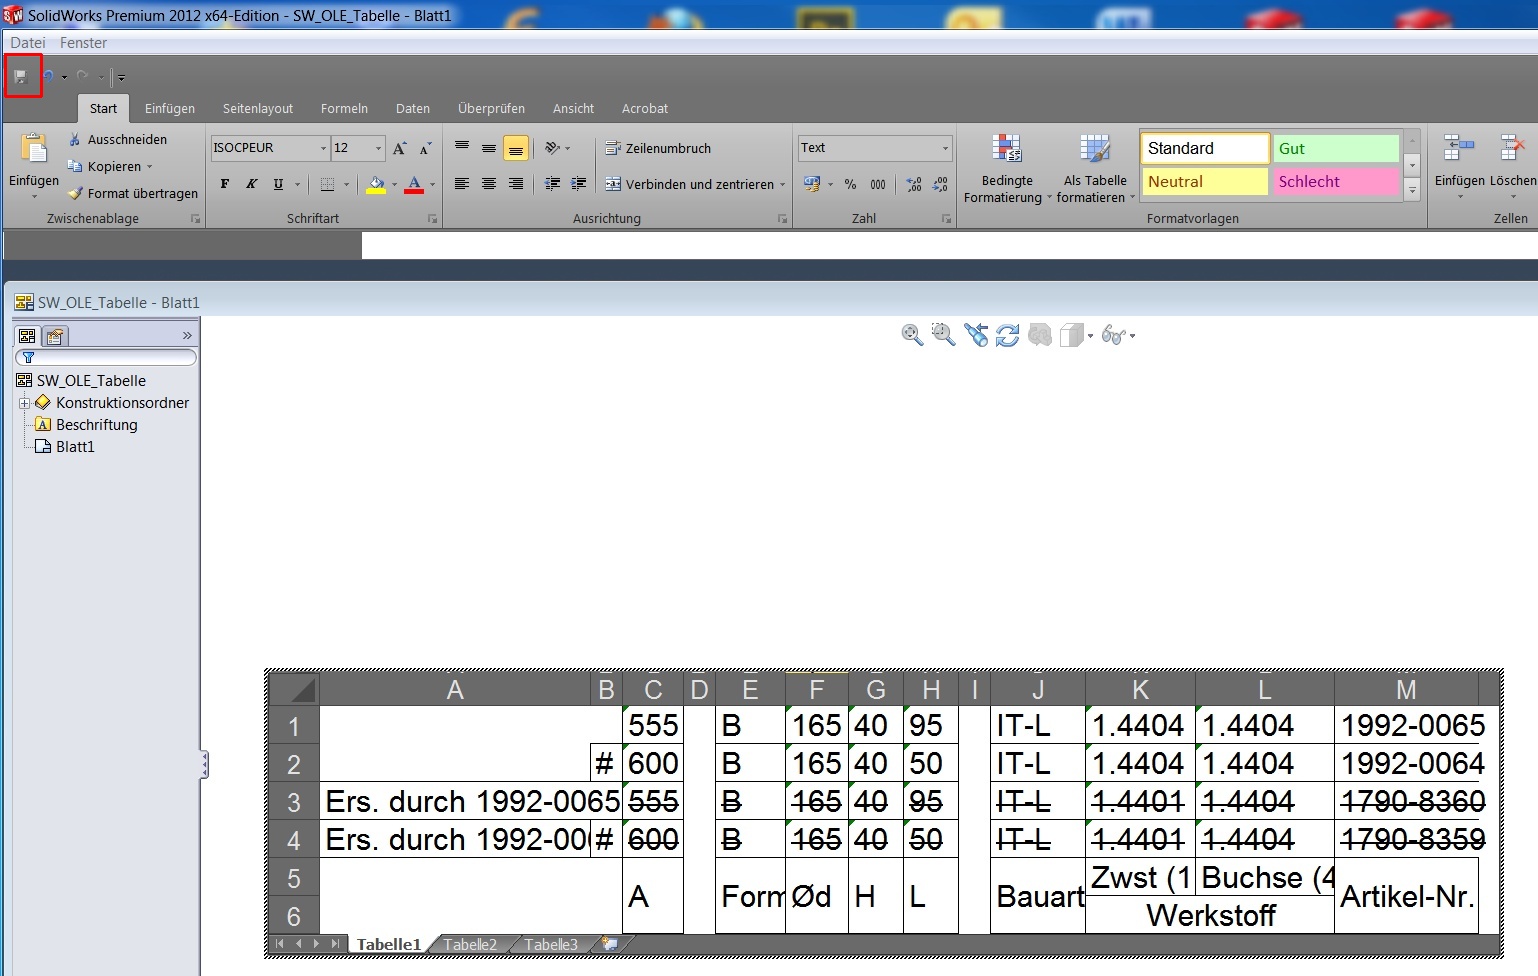Pick the red font color swatch
The height and width of the screenshot is (976, 1538).
[x=415, y=190]
